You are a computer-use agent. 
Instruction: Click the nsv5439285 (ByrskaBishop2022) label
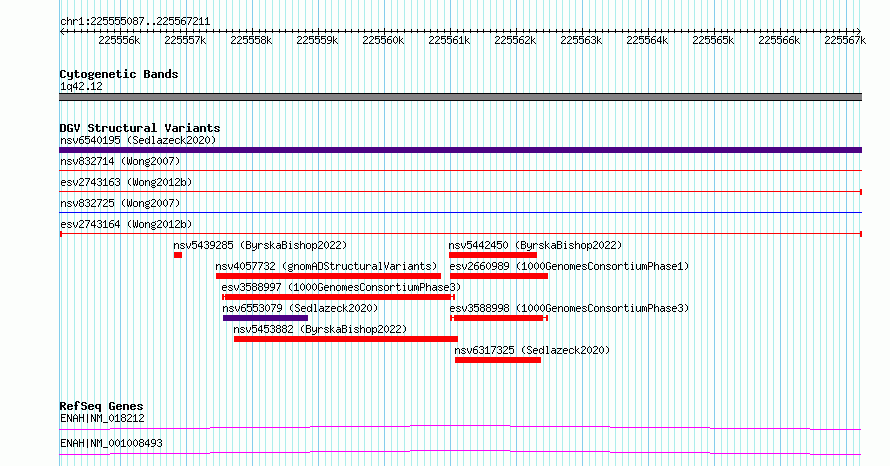click(x=260, y=245)
